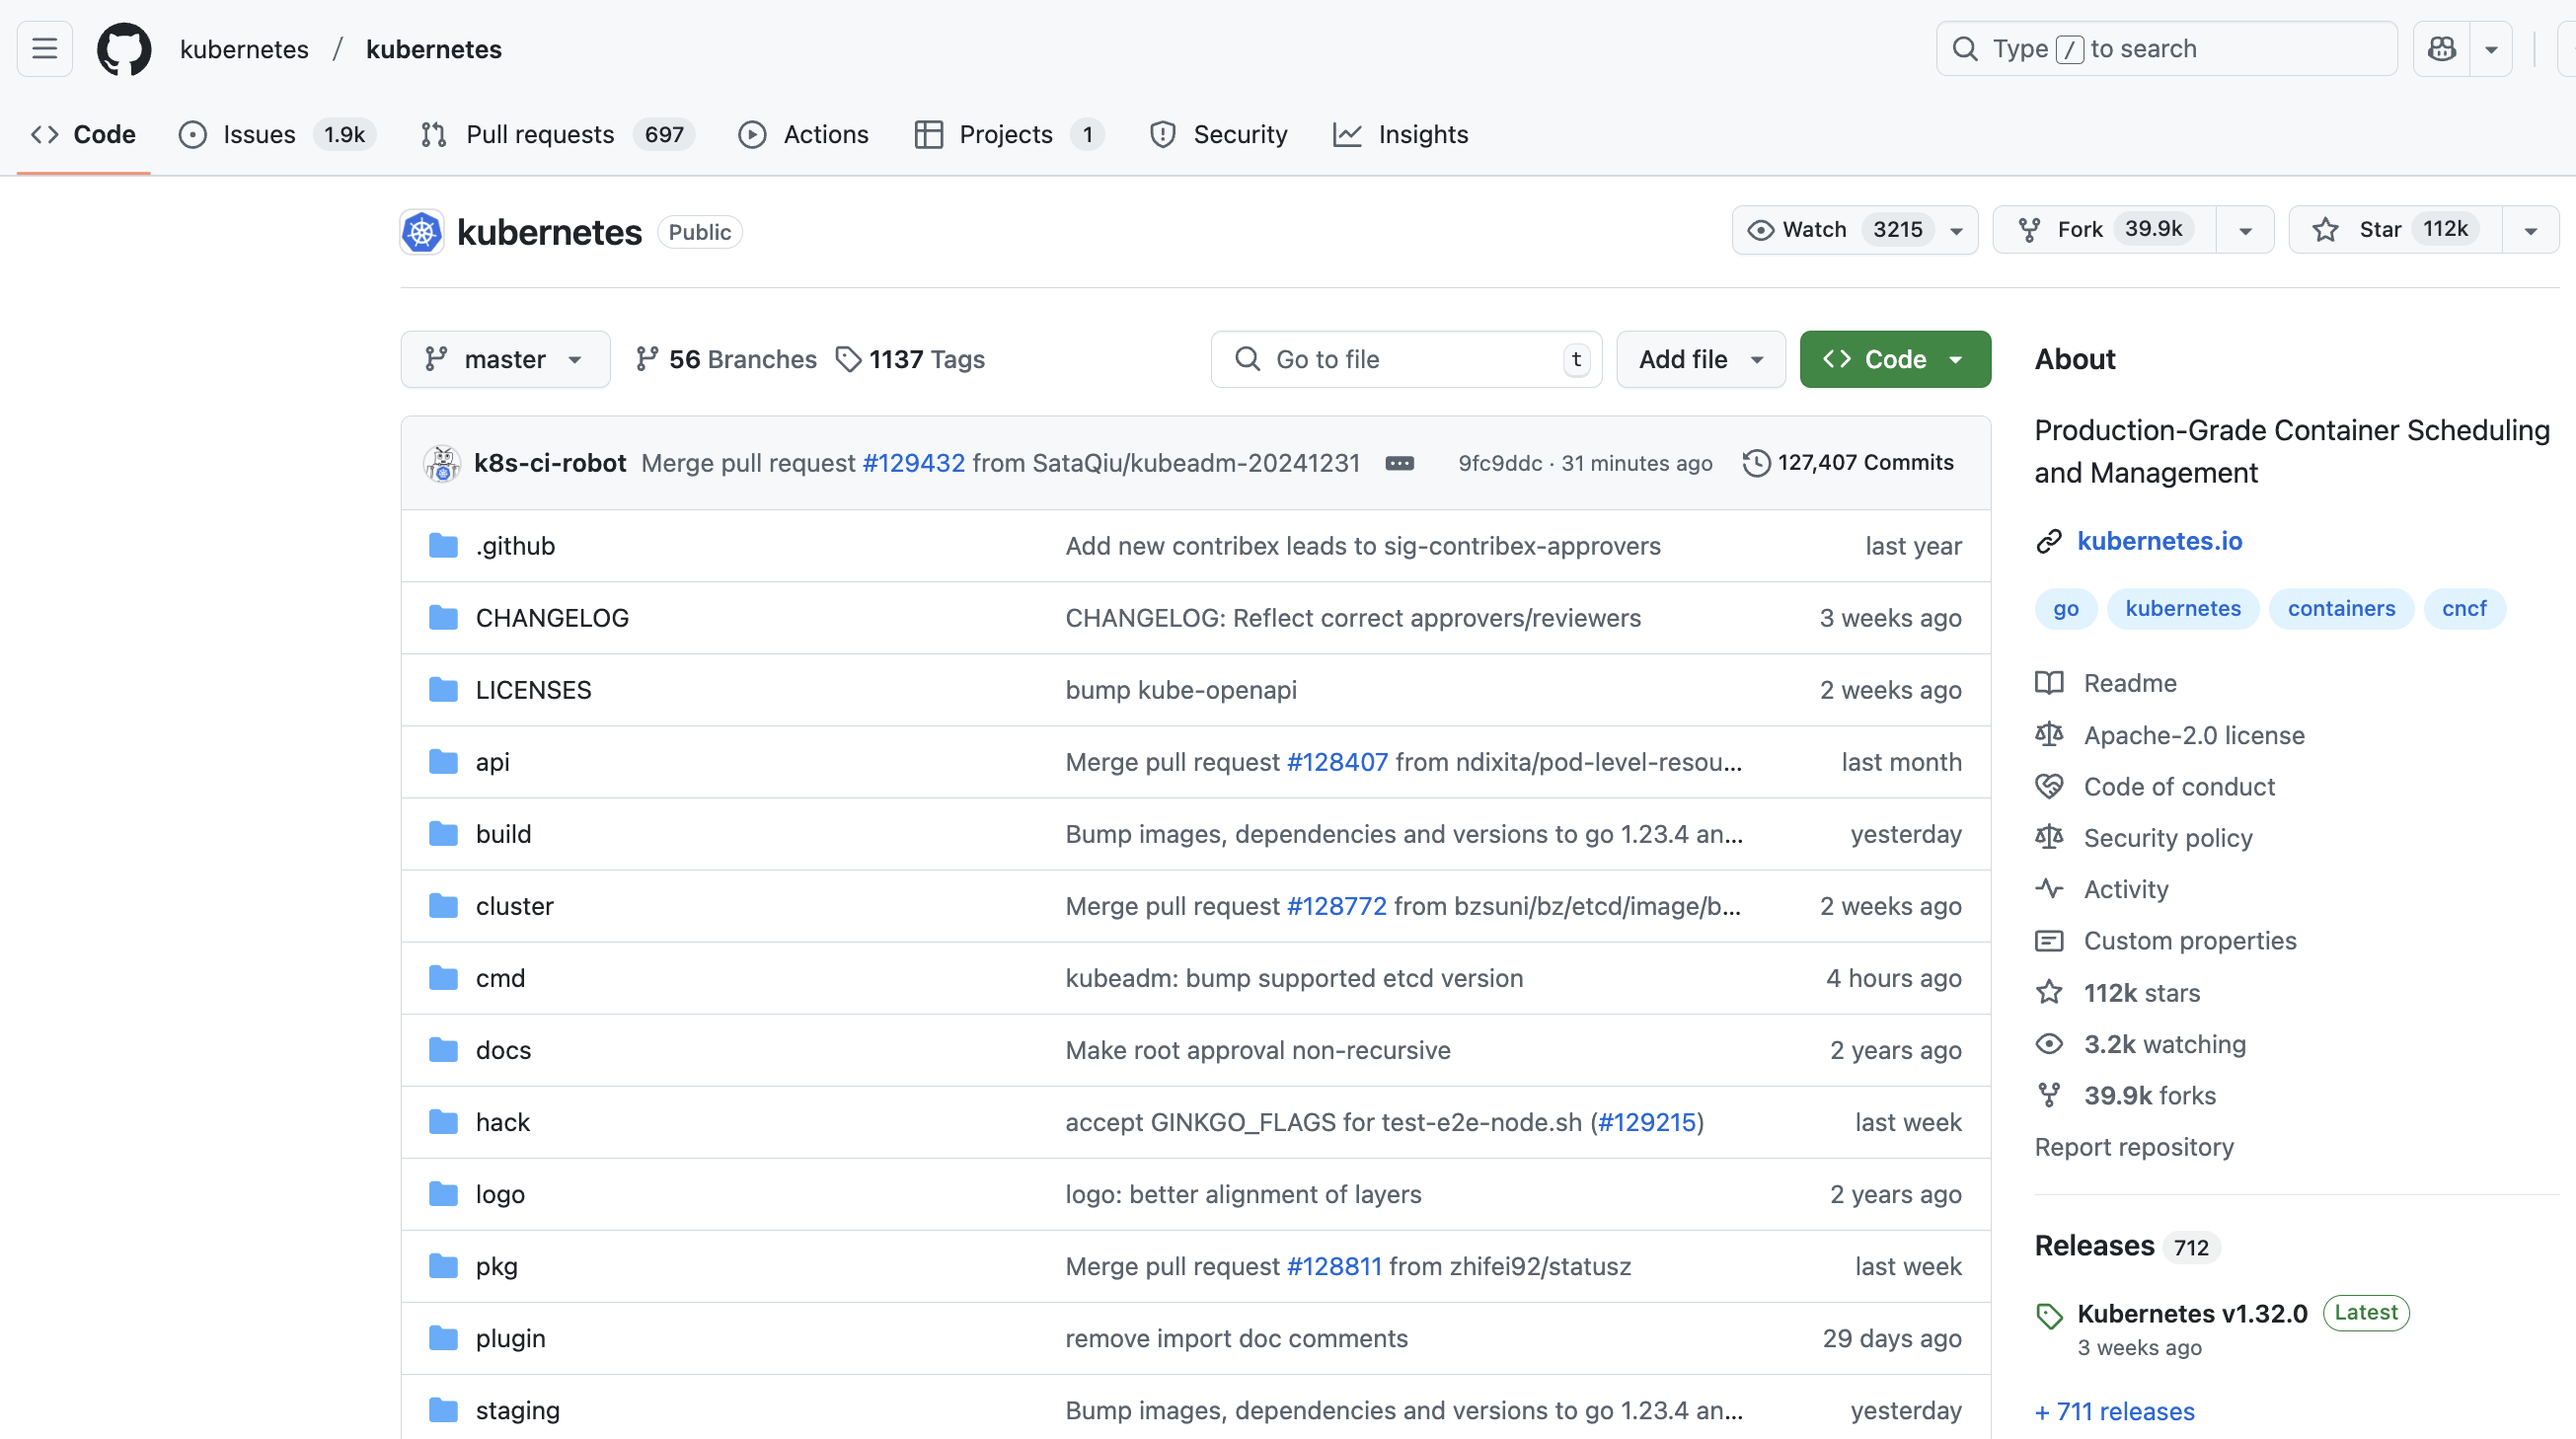This screenshot has width=2576, height=1439.
Task: Select the Code tab
Action: [x=84, y=134]
